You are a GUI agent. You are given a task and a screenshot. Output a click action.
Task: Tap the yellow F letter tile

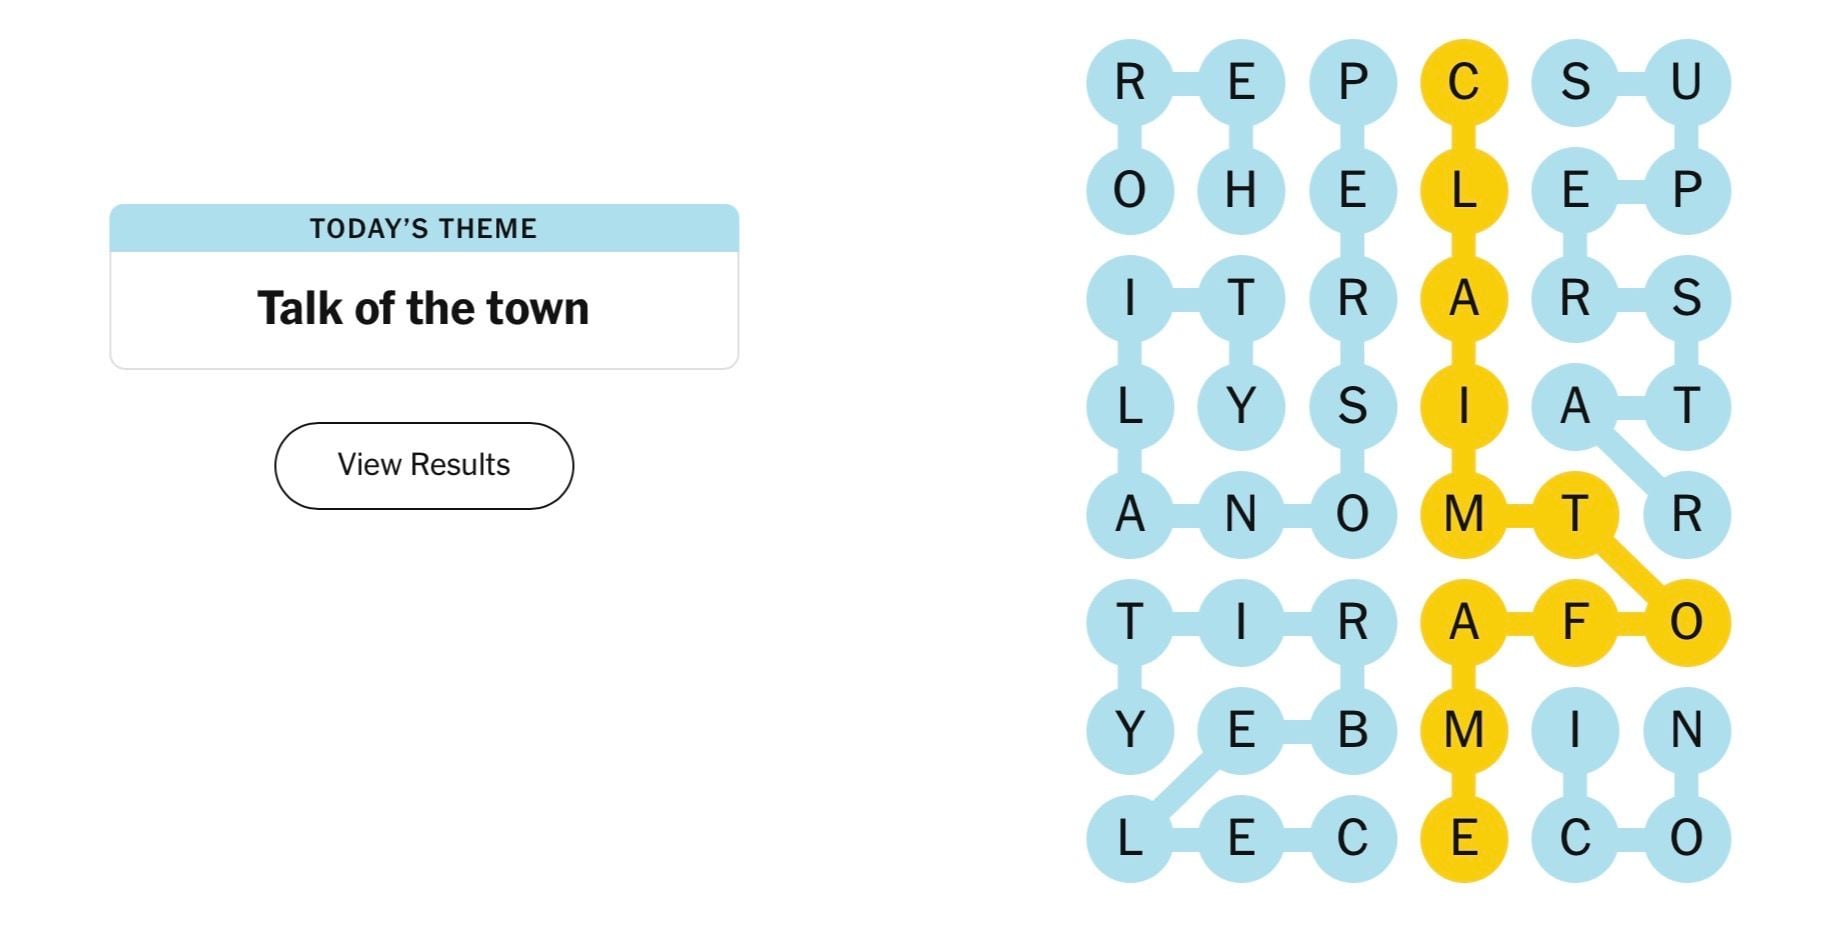click(x=1575, y=622)
